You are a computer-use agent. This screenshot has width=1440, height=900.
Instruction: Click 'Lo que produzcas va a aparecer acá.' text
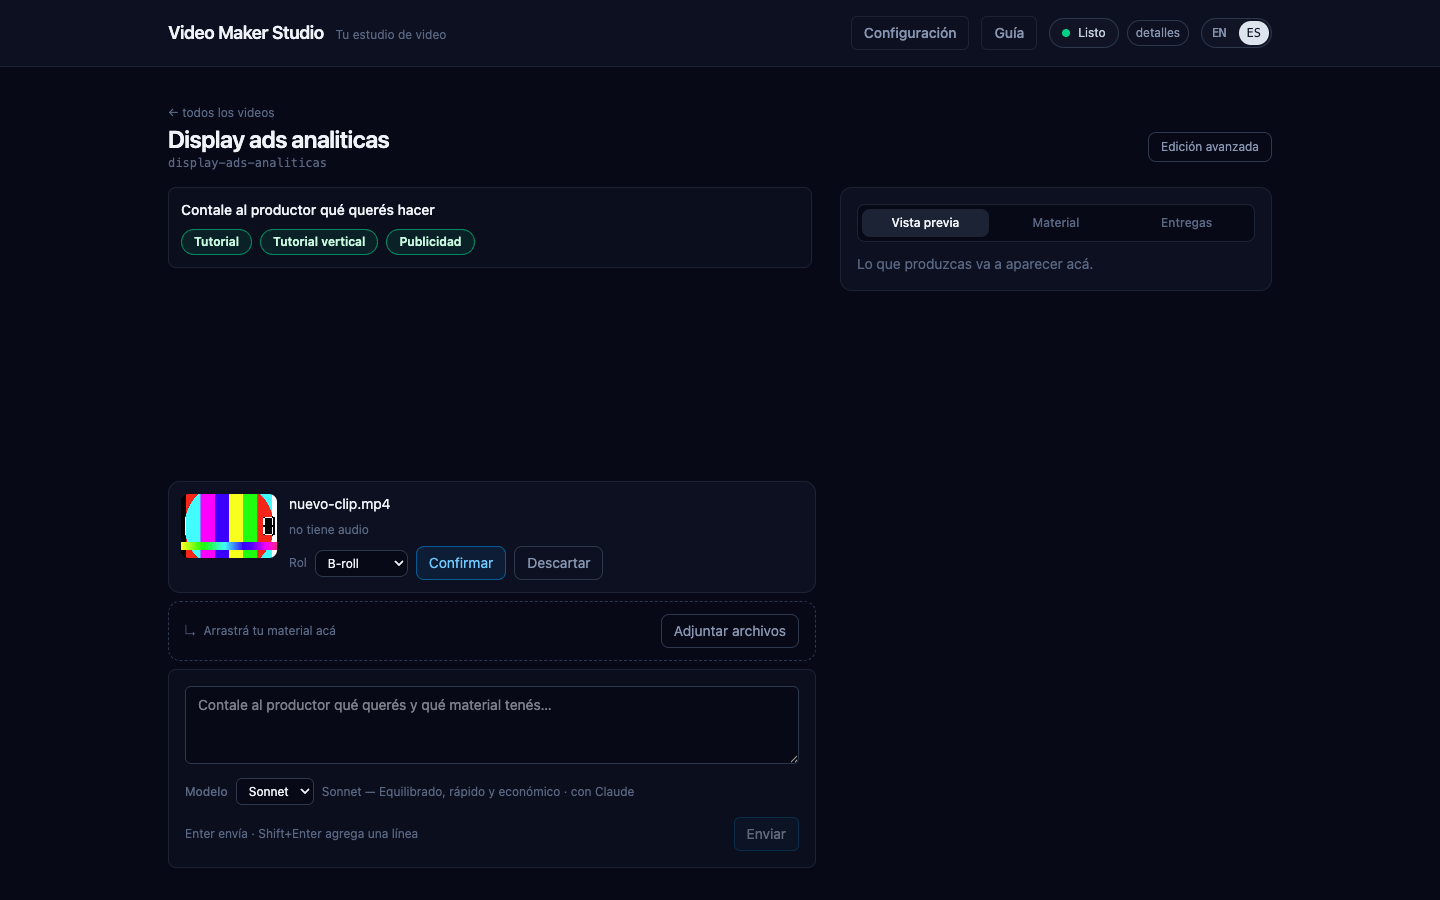tap(975, 264)
